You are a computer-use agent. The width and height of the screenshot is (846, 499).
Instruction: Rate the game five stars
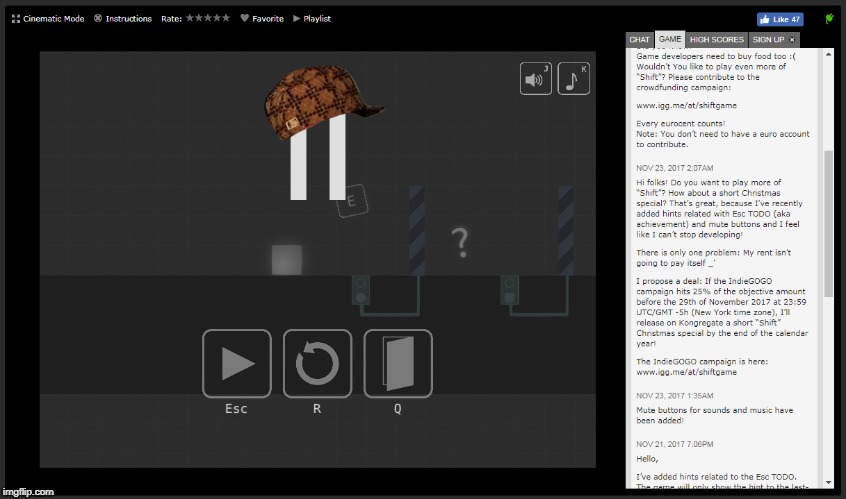point(227,18)
